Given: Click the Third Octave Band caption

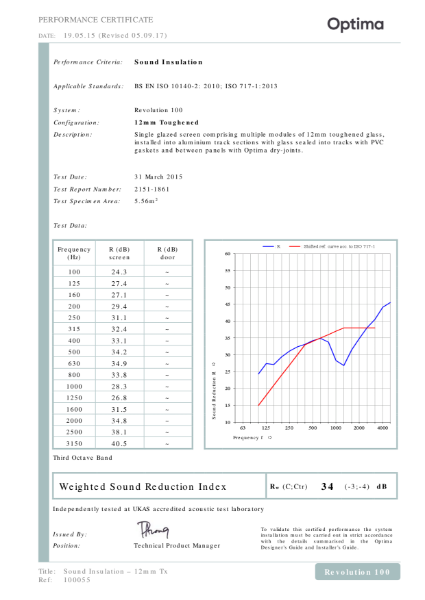Looking at the screenshot, I should point(83,458).
